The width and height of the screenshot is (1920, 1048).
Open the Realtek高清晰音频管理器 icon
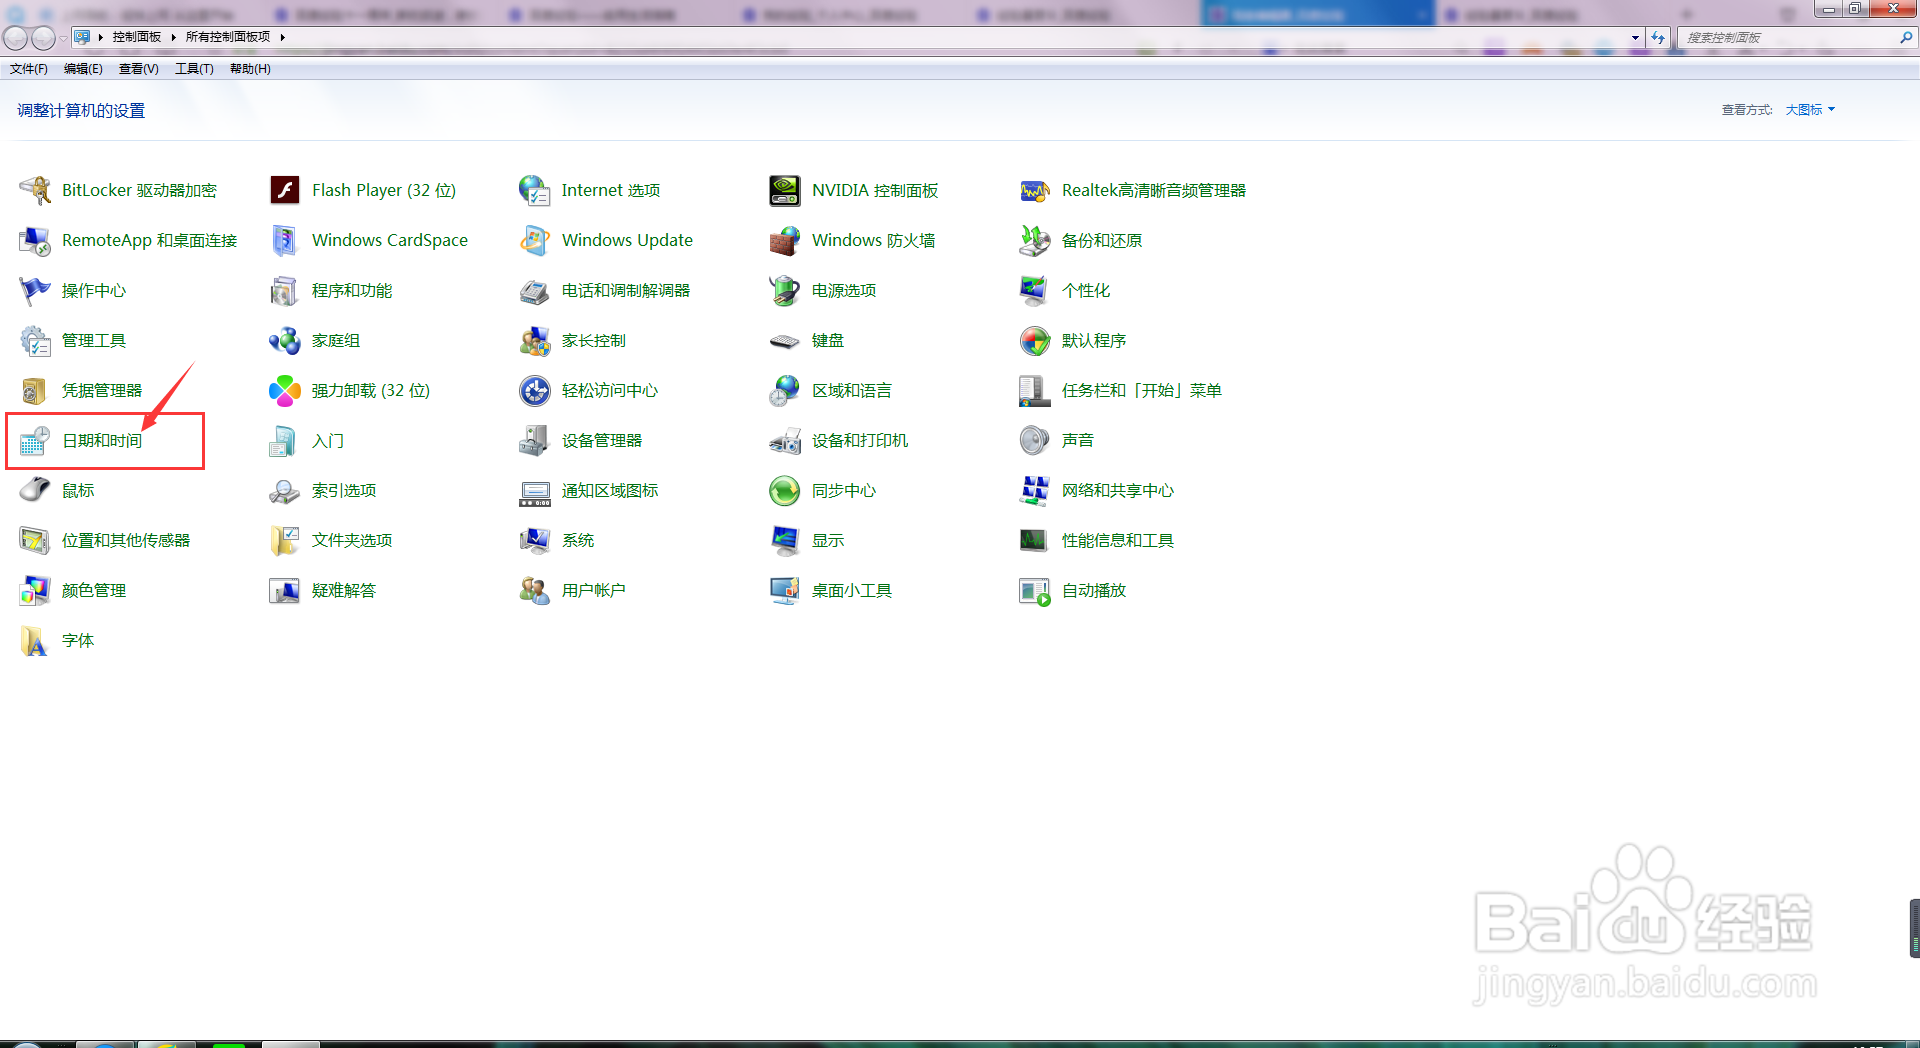pos(1035,190)
